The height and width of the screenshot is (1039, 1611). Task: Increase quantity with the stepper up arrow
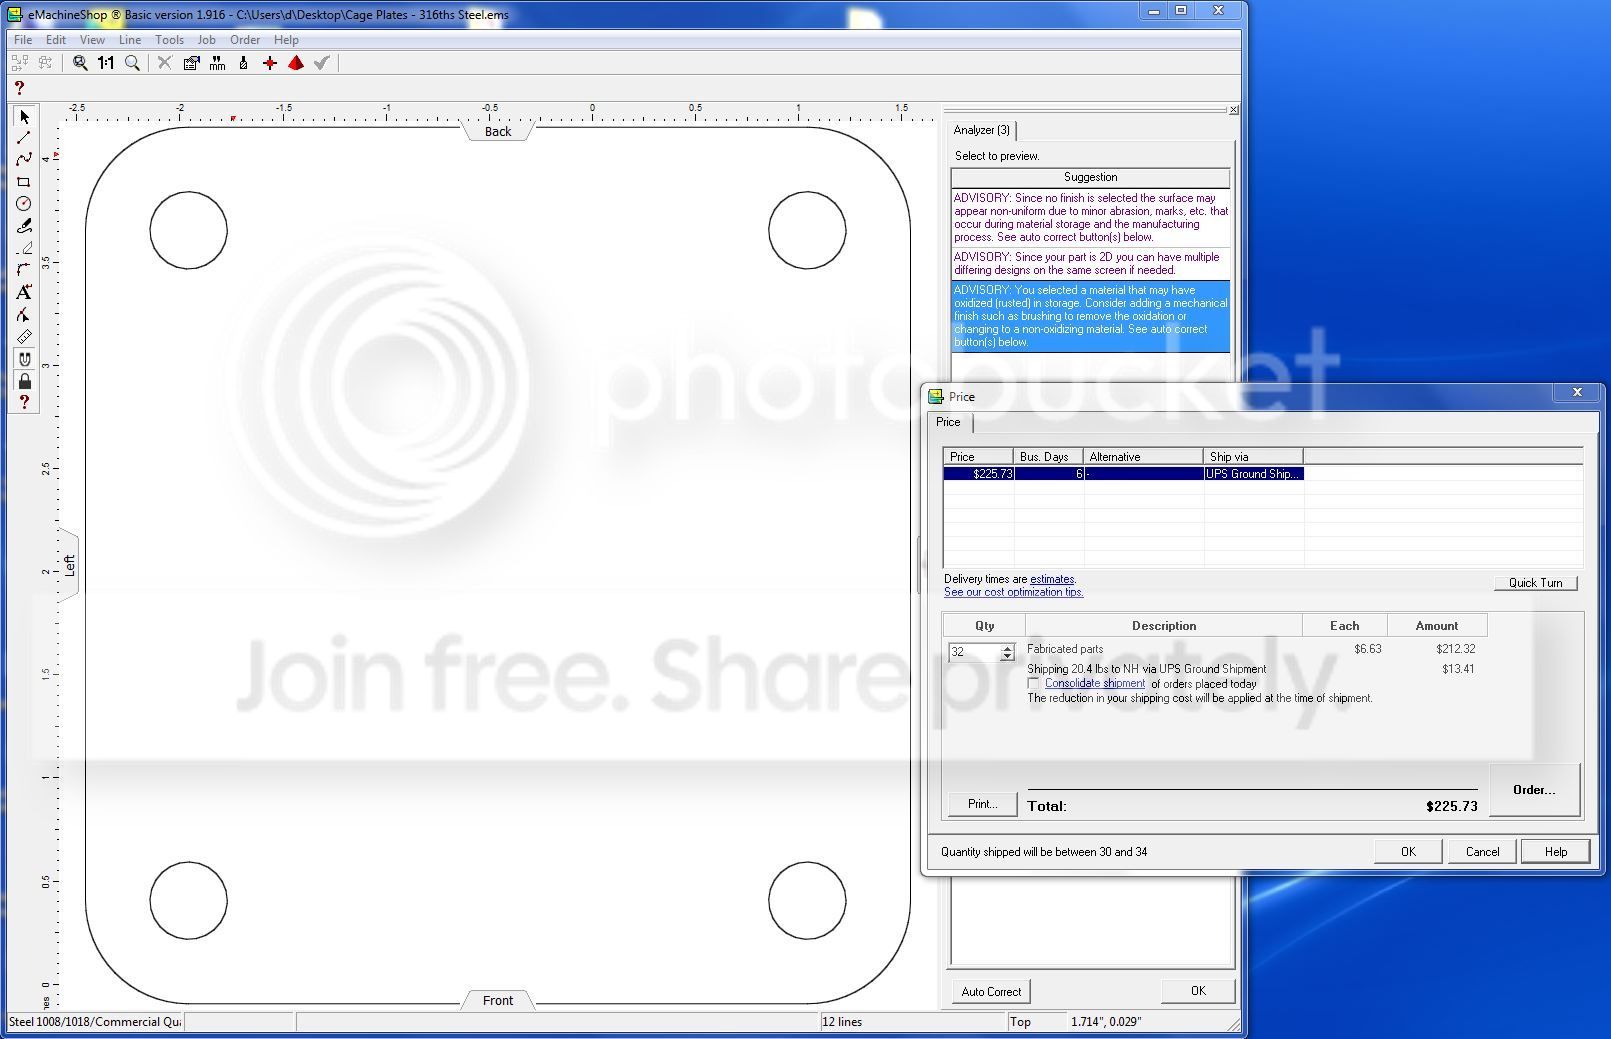(x=1007, y=648)
